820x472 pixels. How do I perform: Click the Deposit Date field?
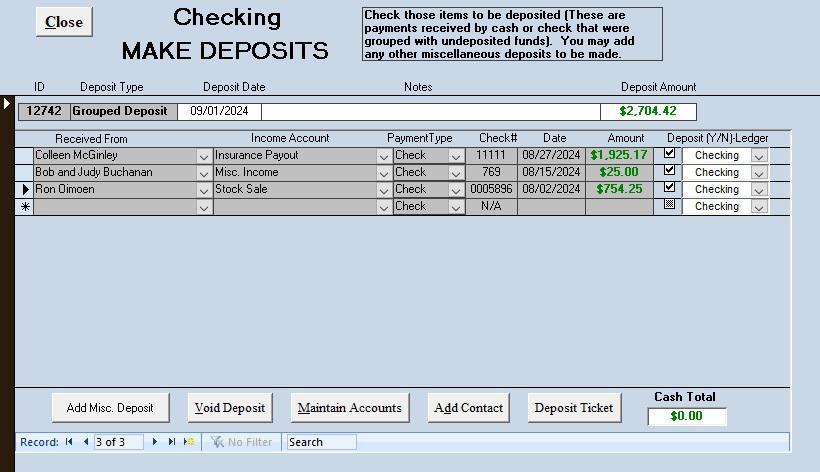[x=220, y=112]
